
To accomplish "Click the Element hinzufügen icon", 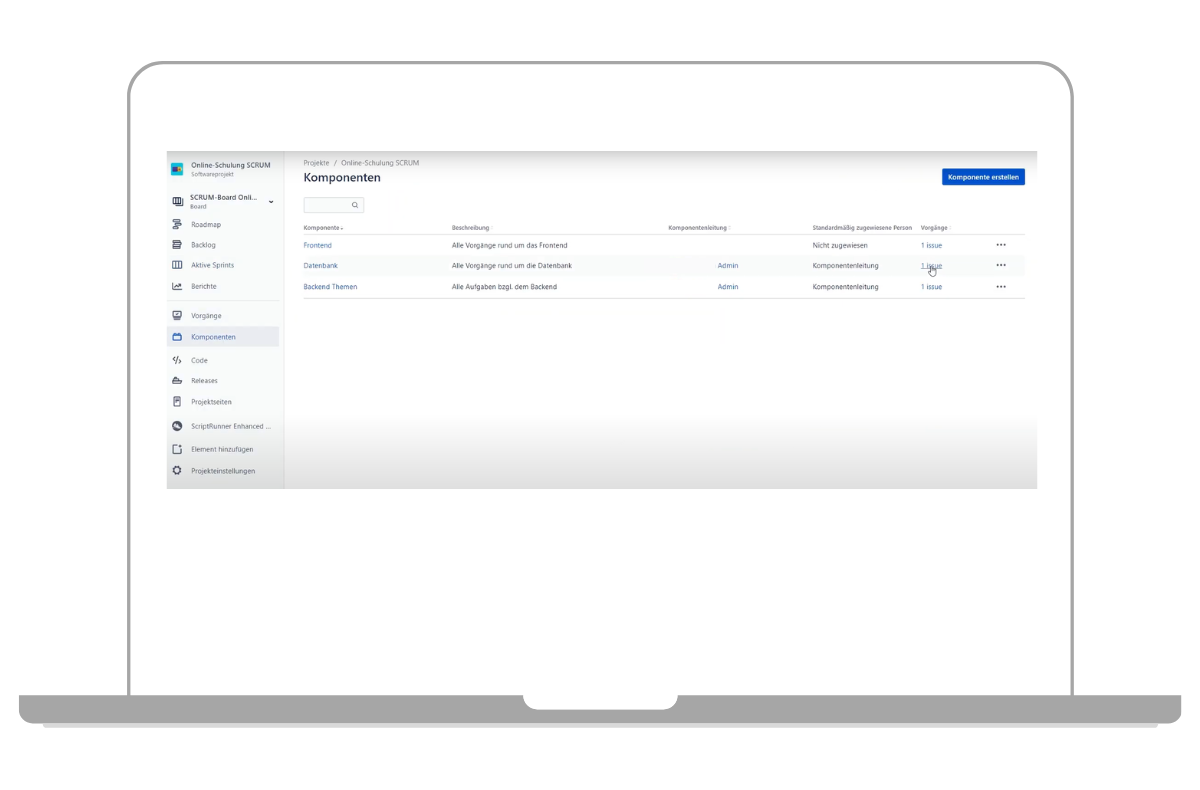I will 177,450.
